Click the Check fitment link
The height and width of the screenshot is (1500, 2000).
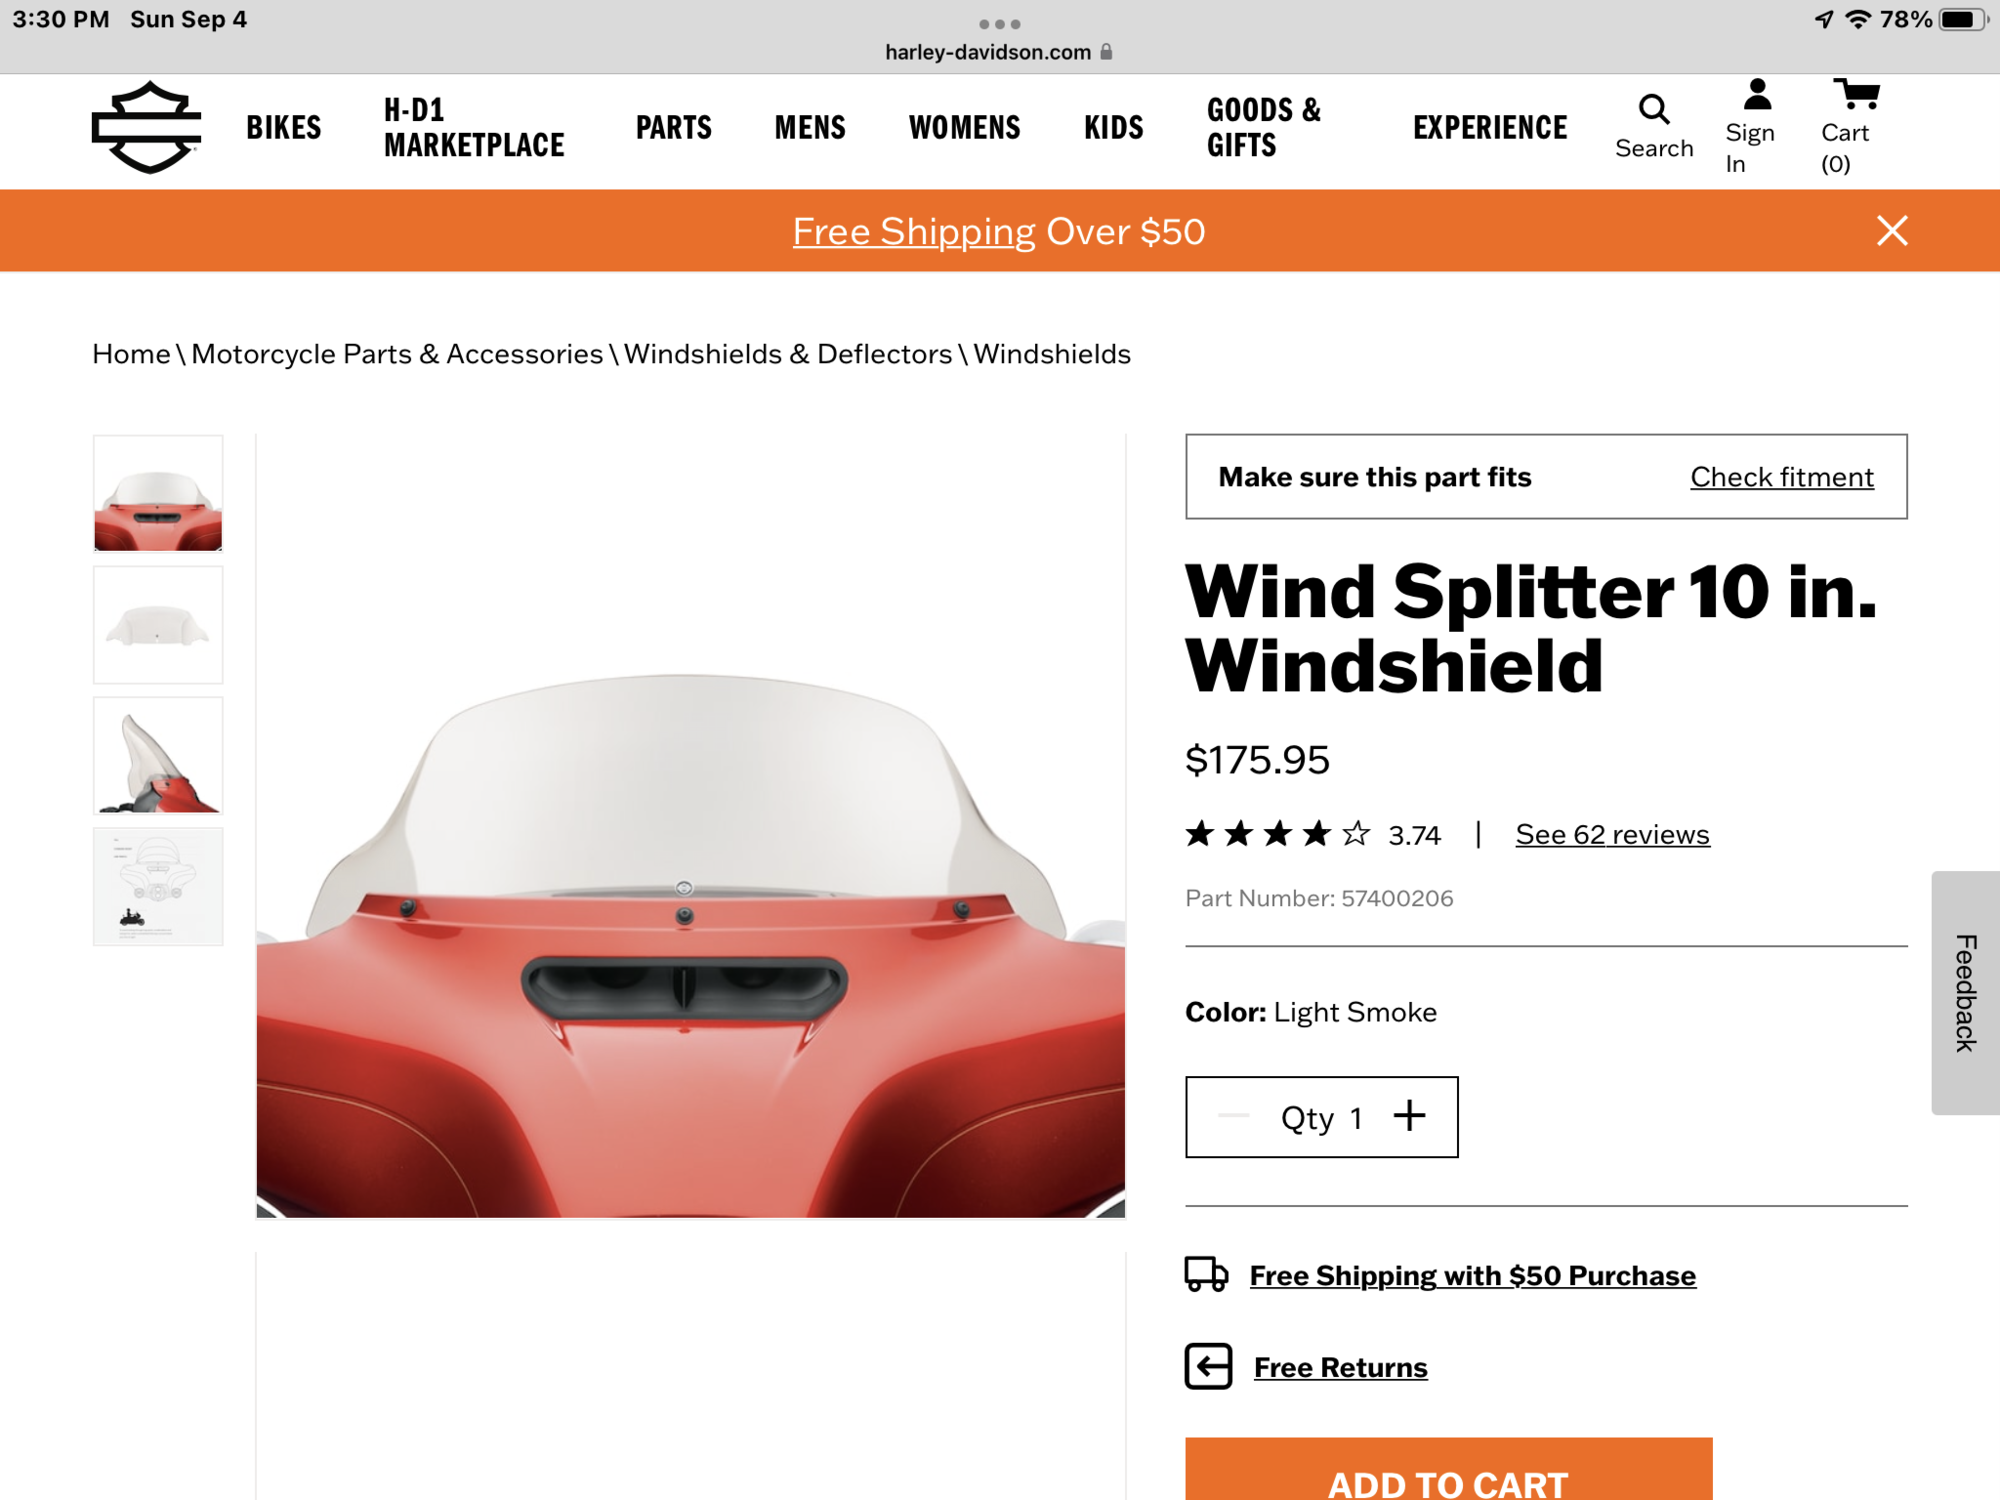(x=1782, y=477)
